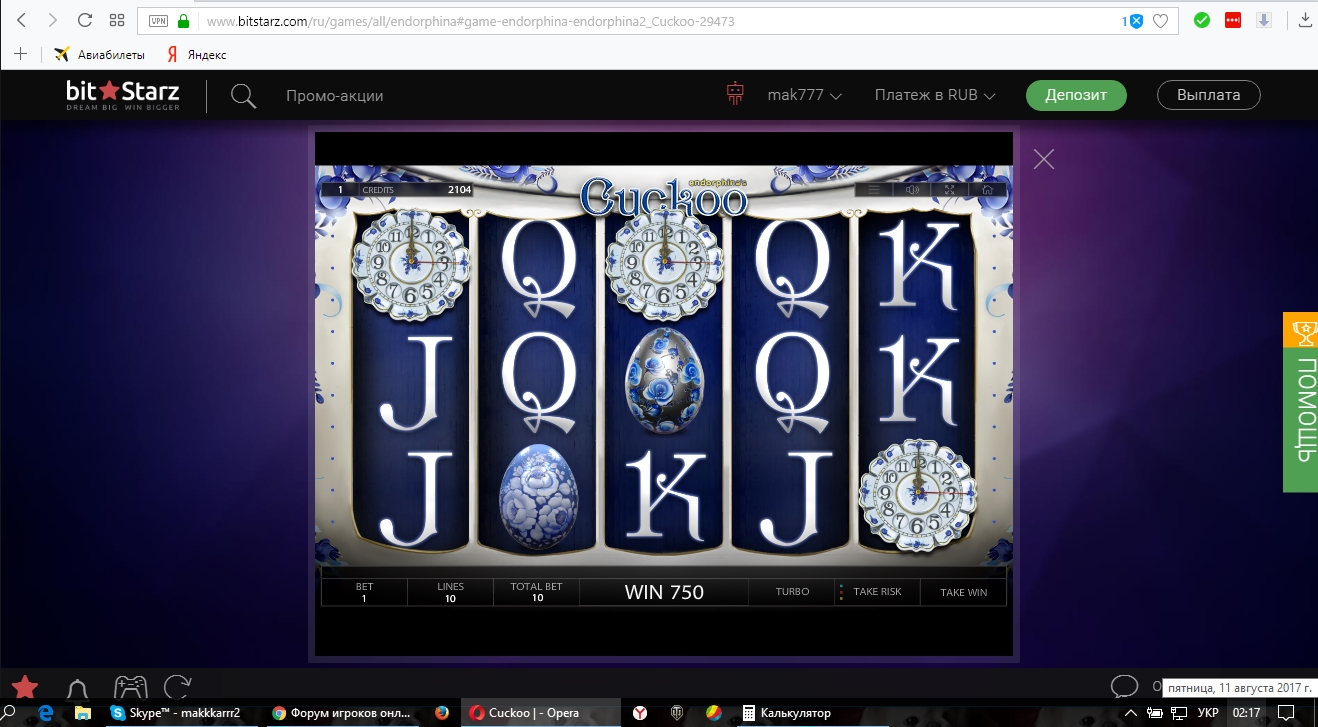The width and height of the screenshot is (1318, 727).
Task: Click the blue down-arrow extension icon
Action: tap(1264, 20)
